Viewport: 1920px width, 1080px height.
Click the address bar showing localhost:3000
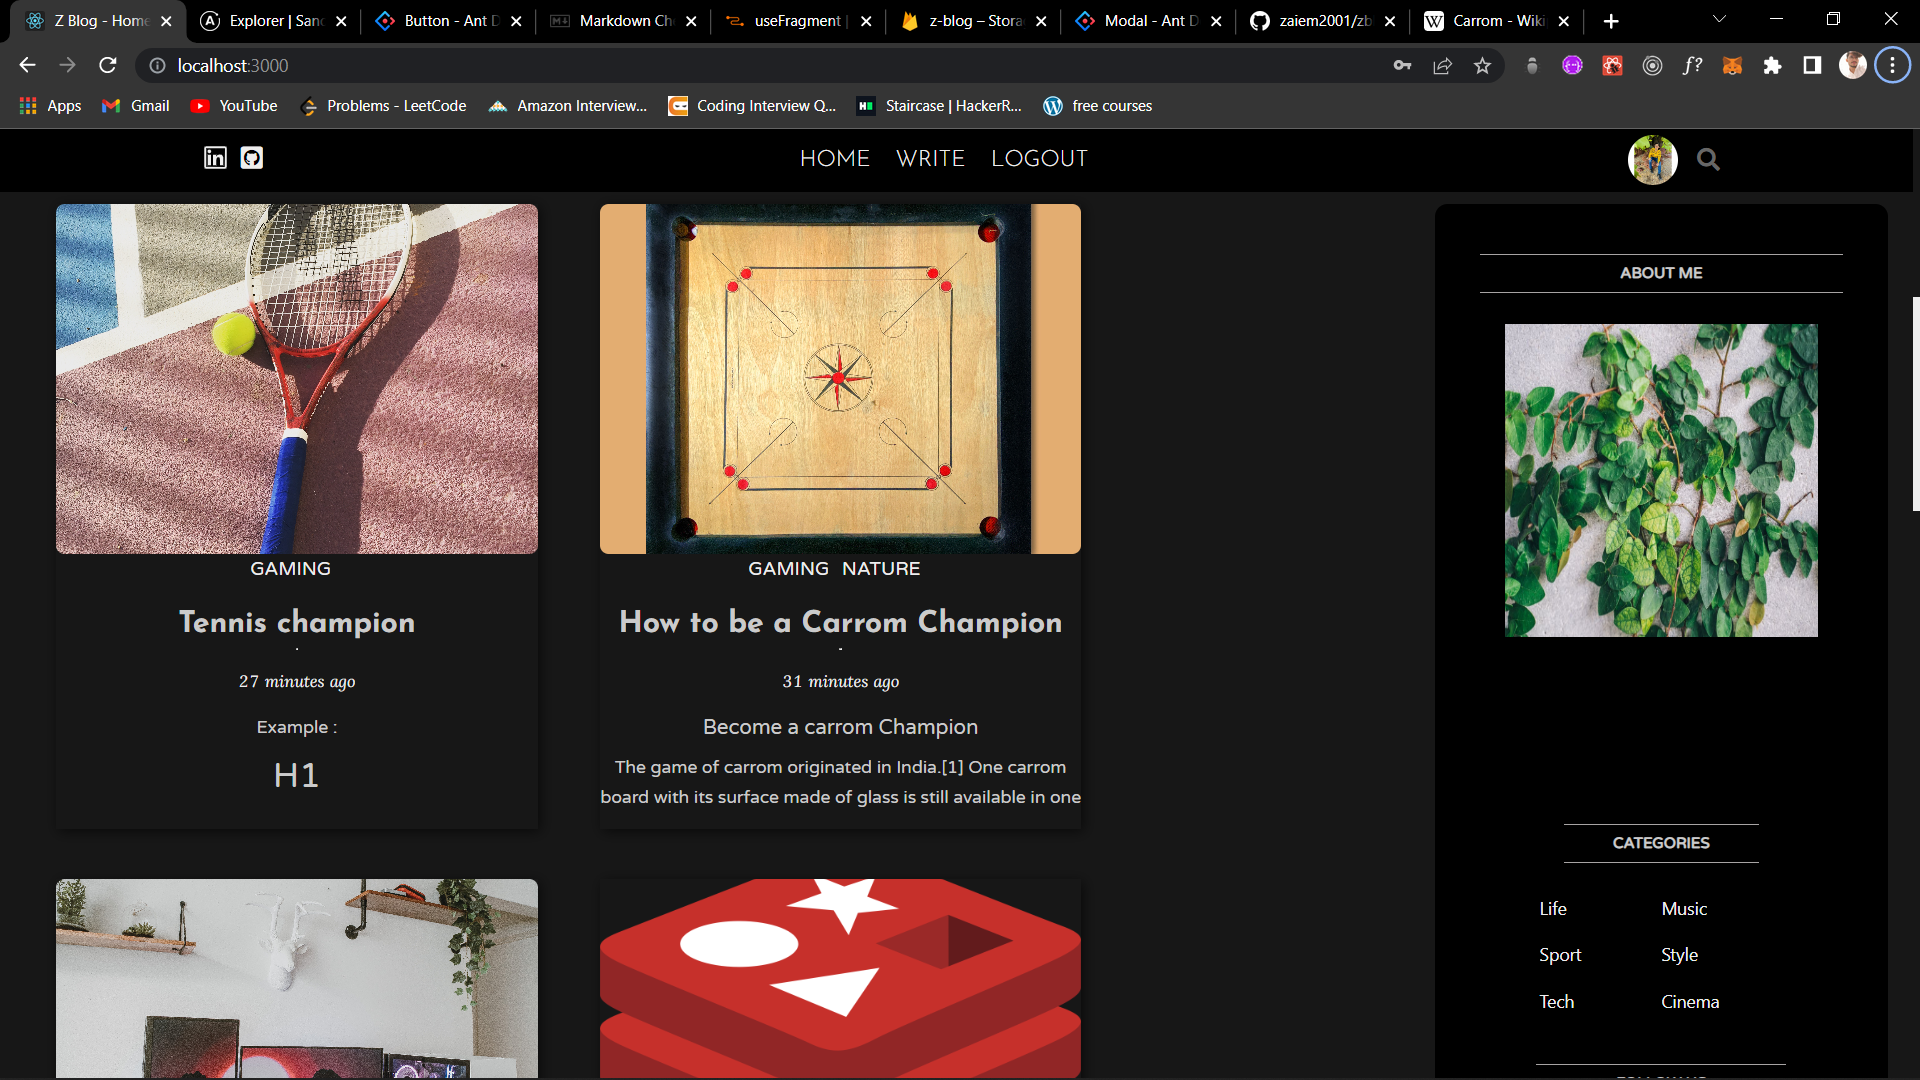(700, 66)
